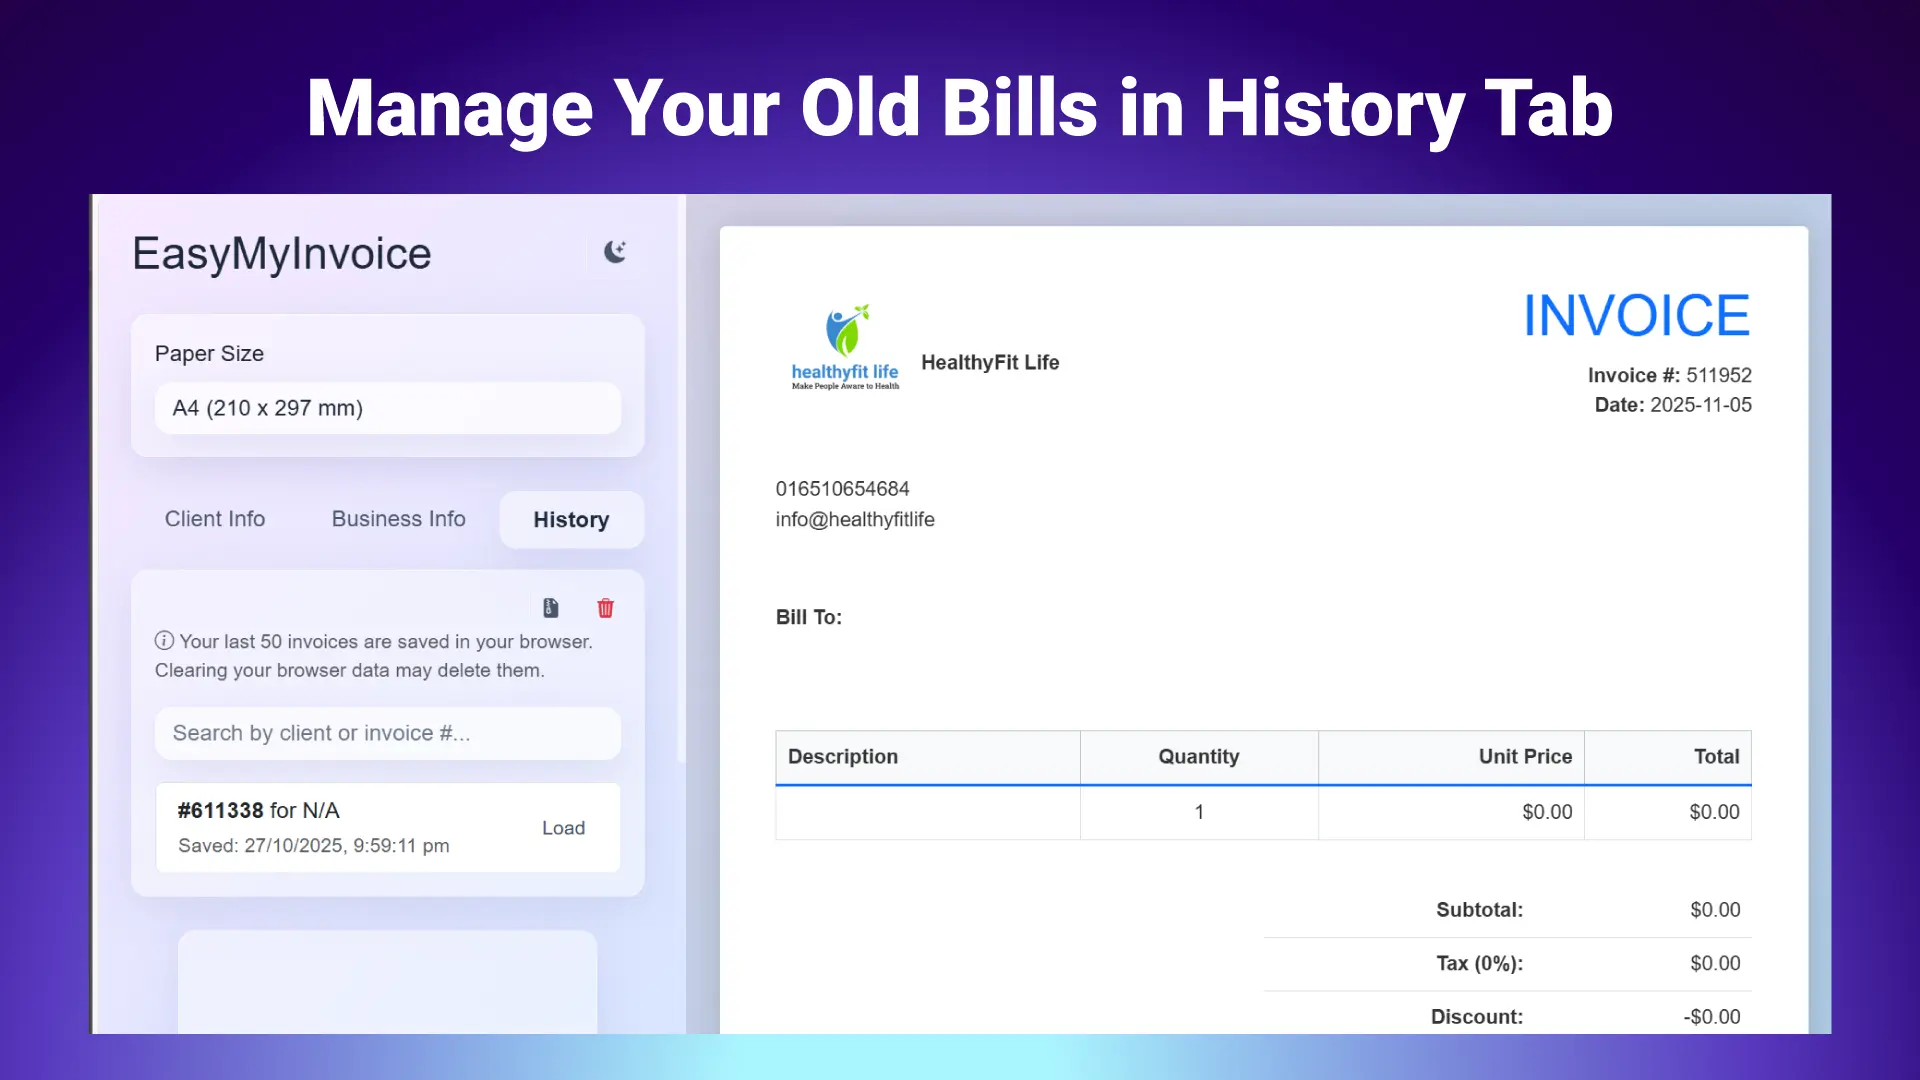Click the Bill To section on the invoice

coord(809,617)
